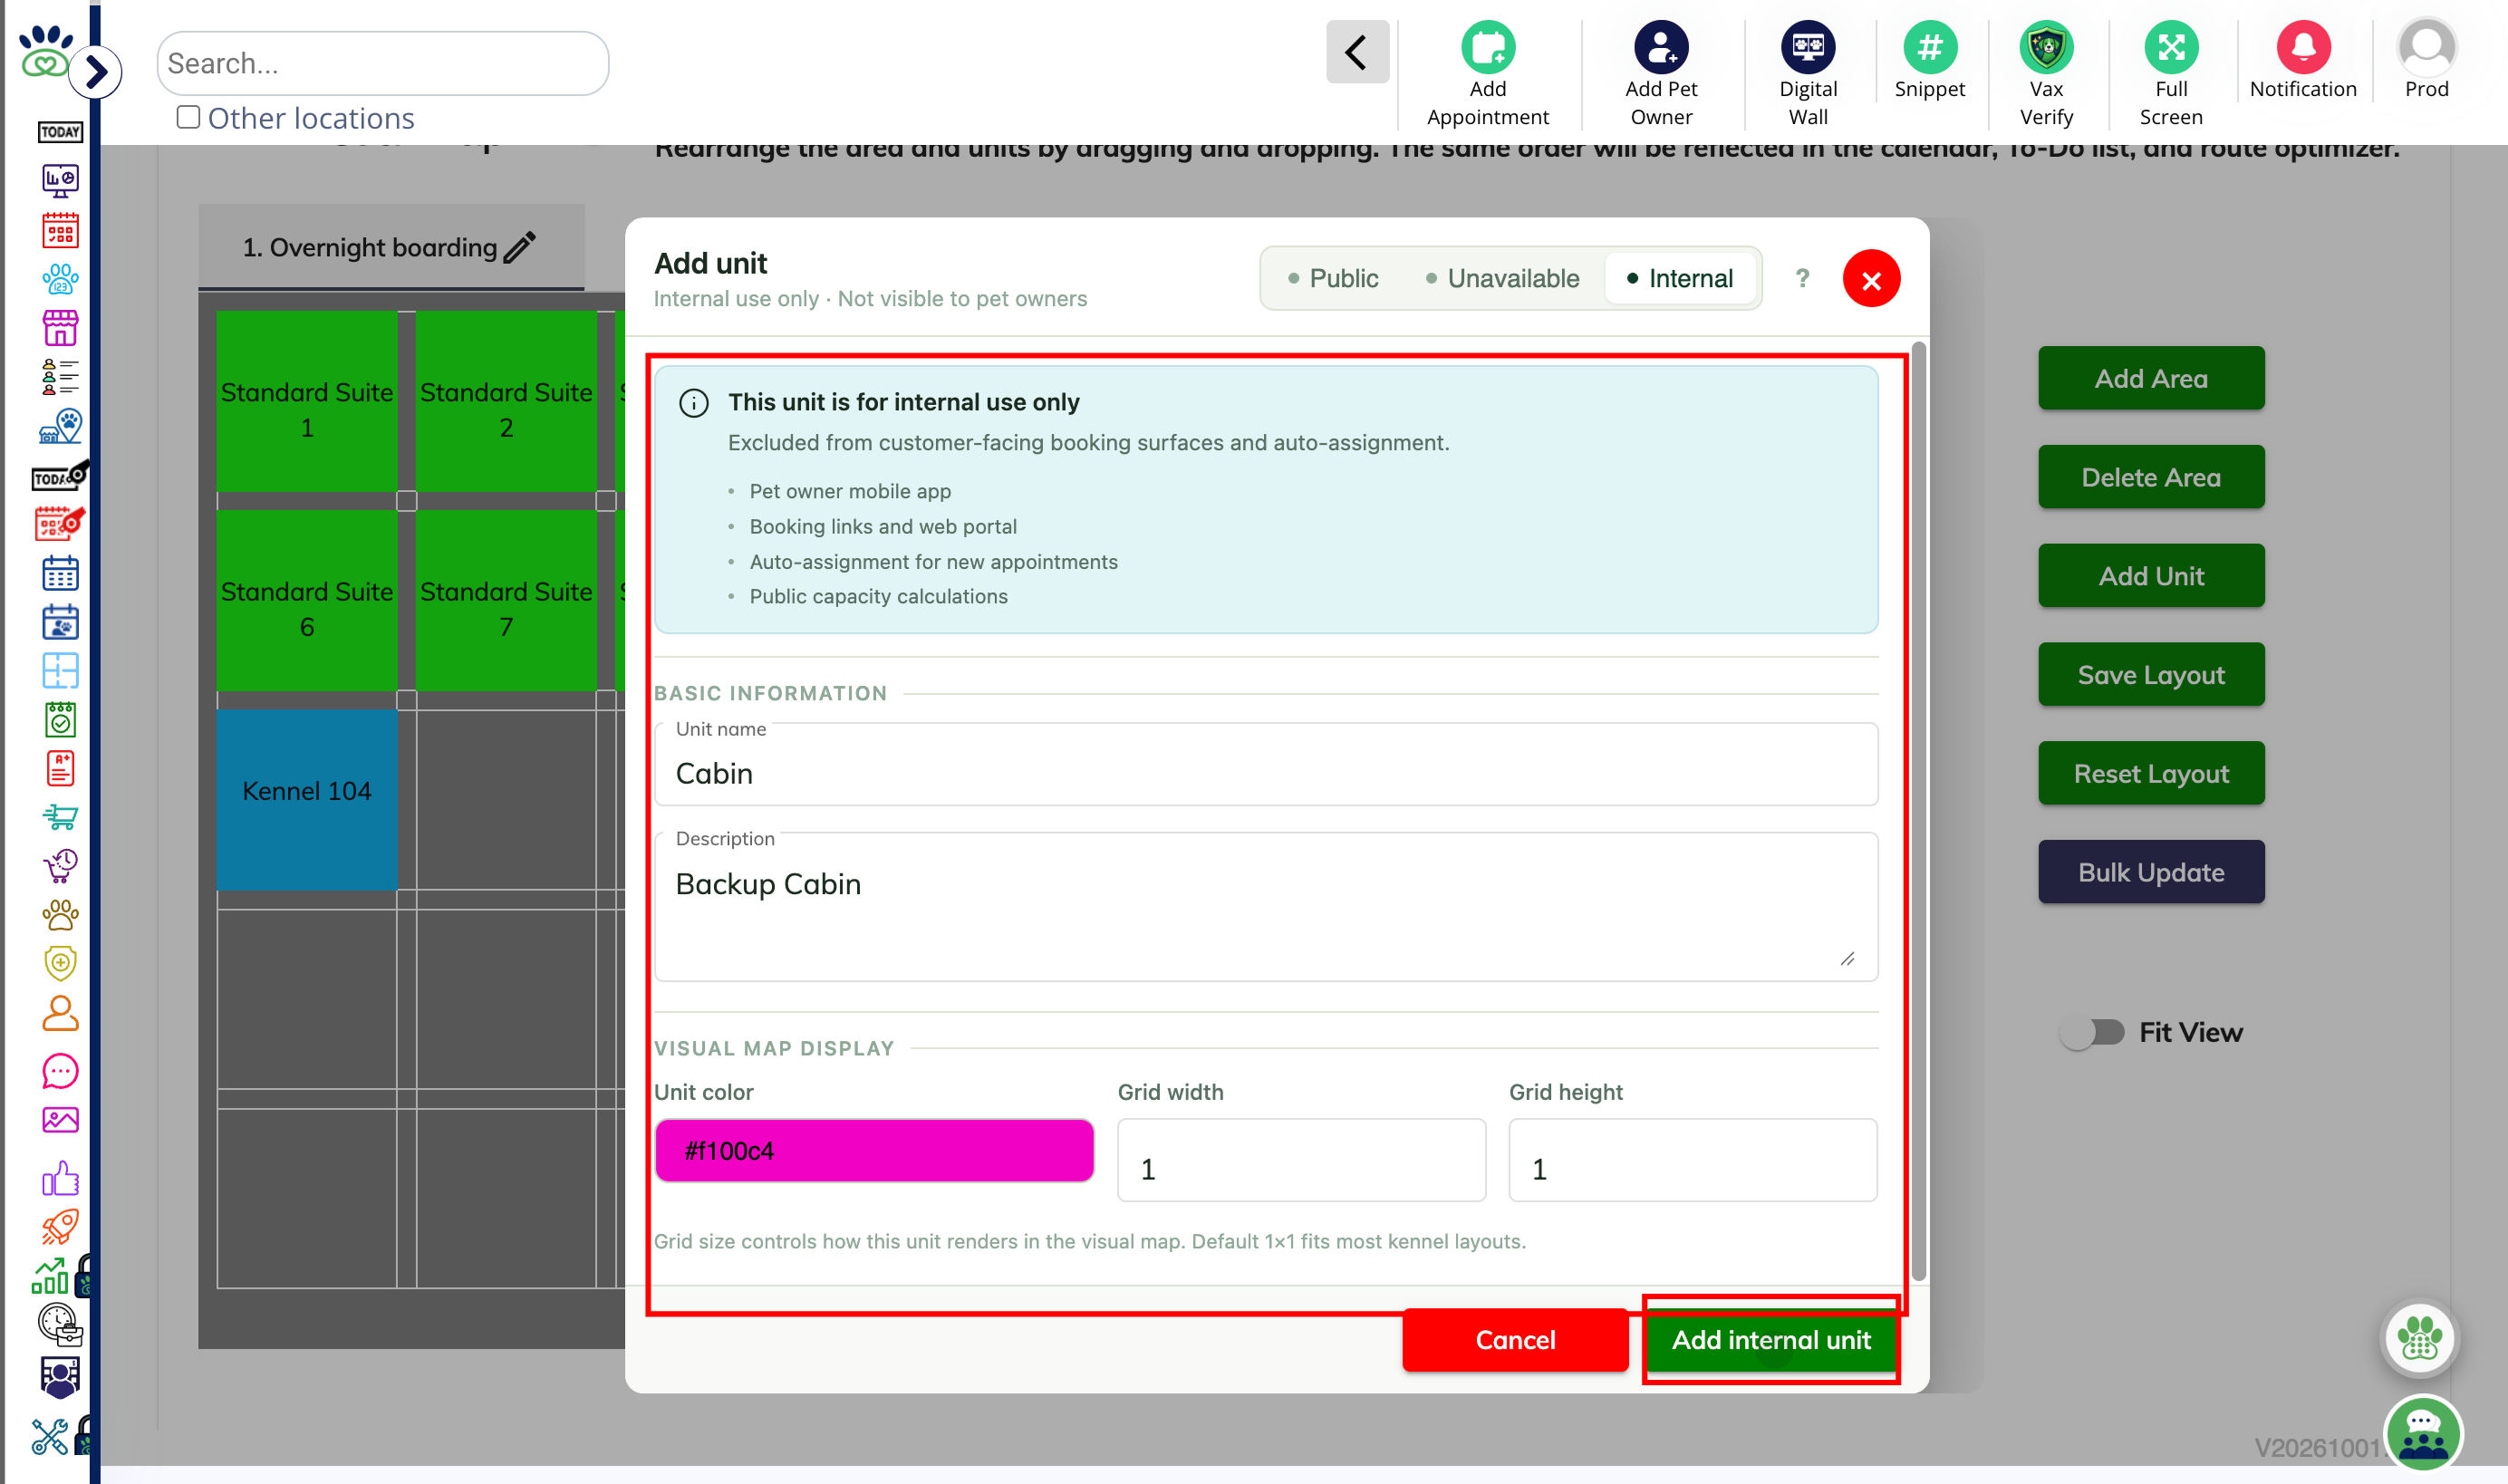Viewport: 2508px width, 1484px height.
Task: Click the question mark help icon in dialog
Action: (1802, 278)
